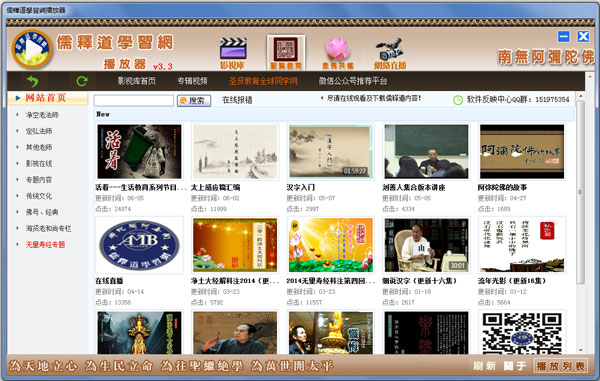Open the red 无量寿经专题 link
Image resolution: width=600 pixels, height=381 pixels.
click(46, 245)
